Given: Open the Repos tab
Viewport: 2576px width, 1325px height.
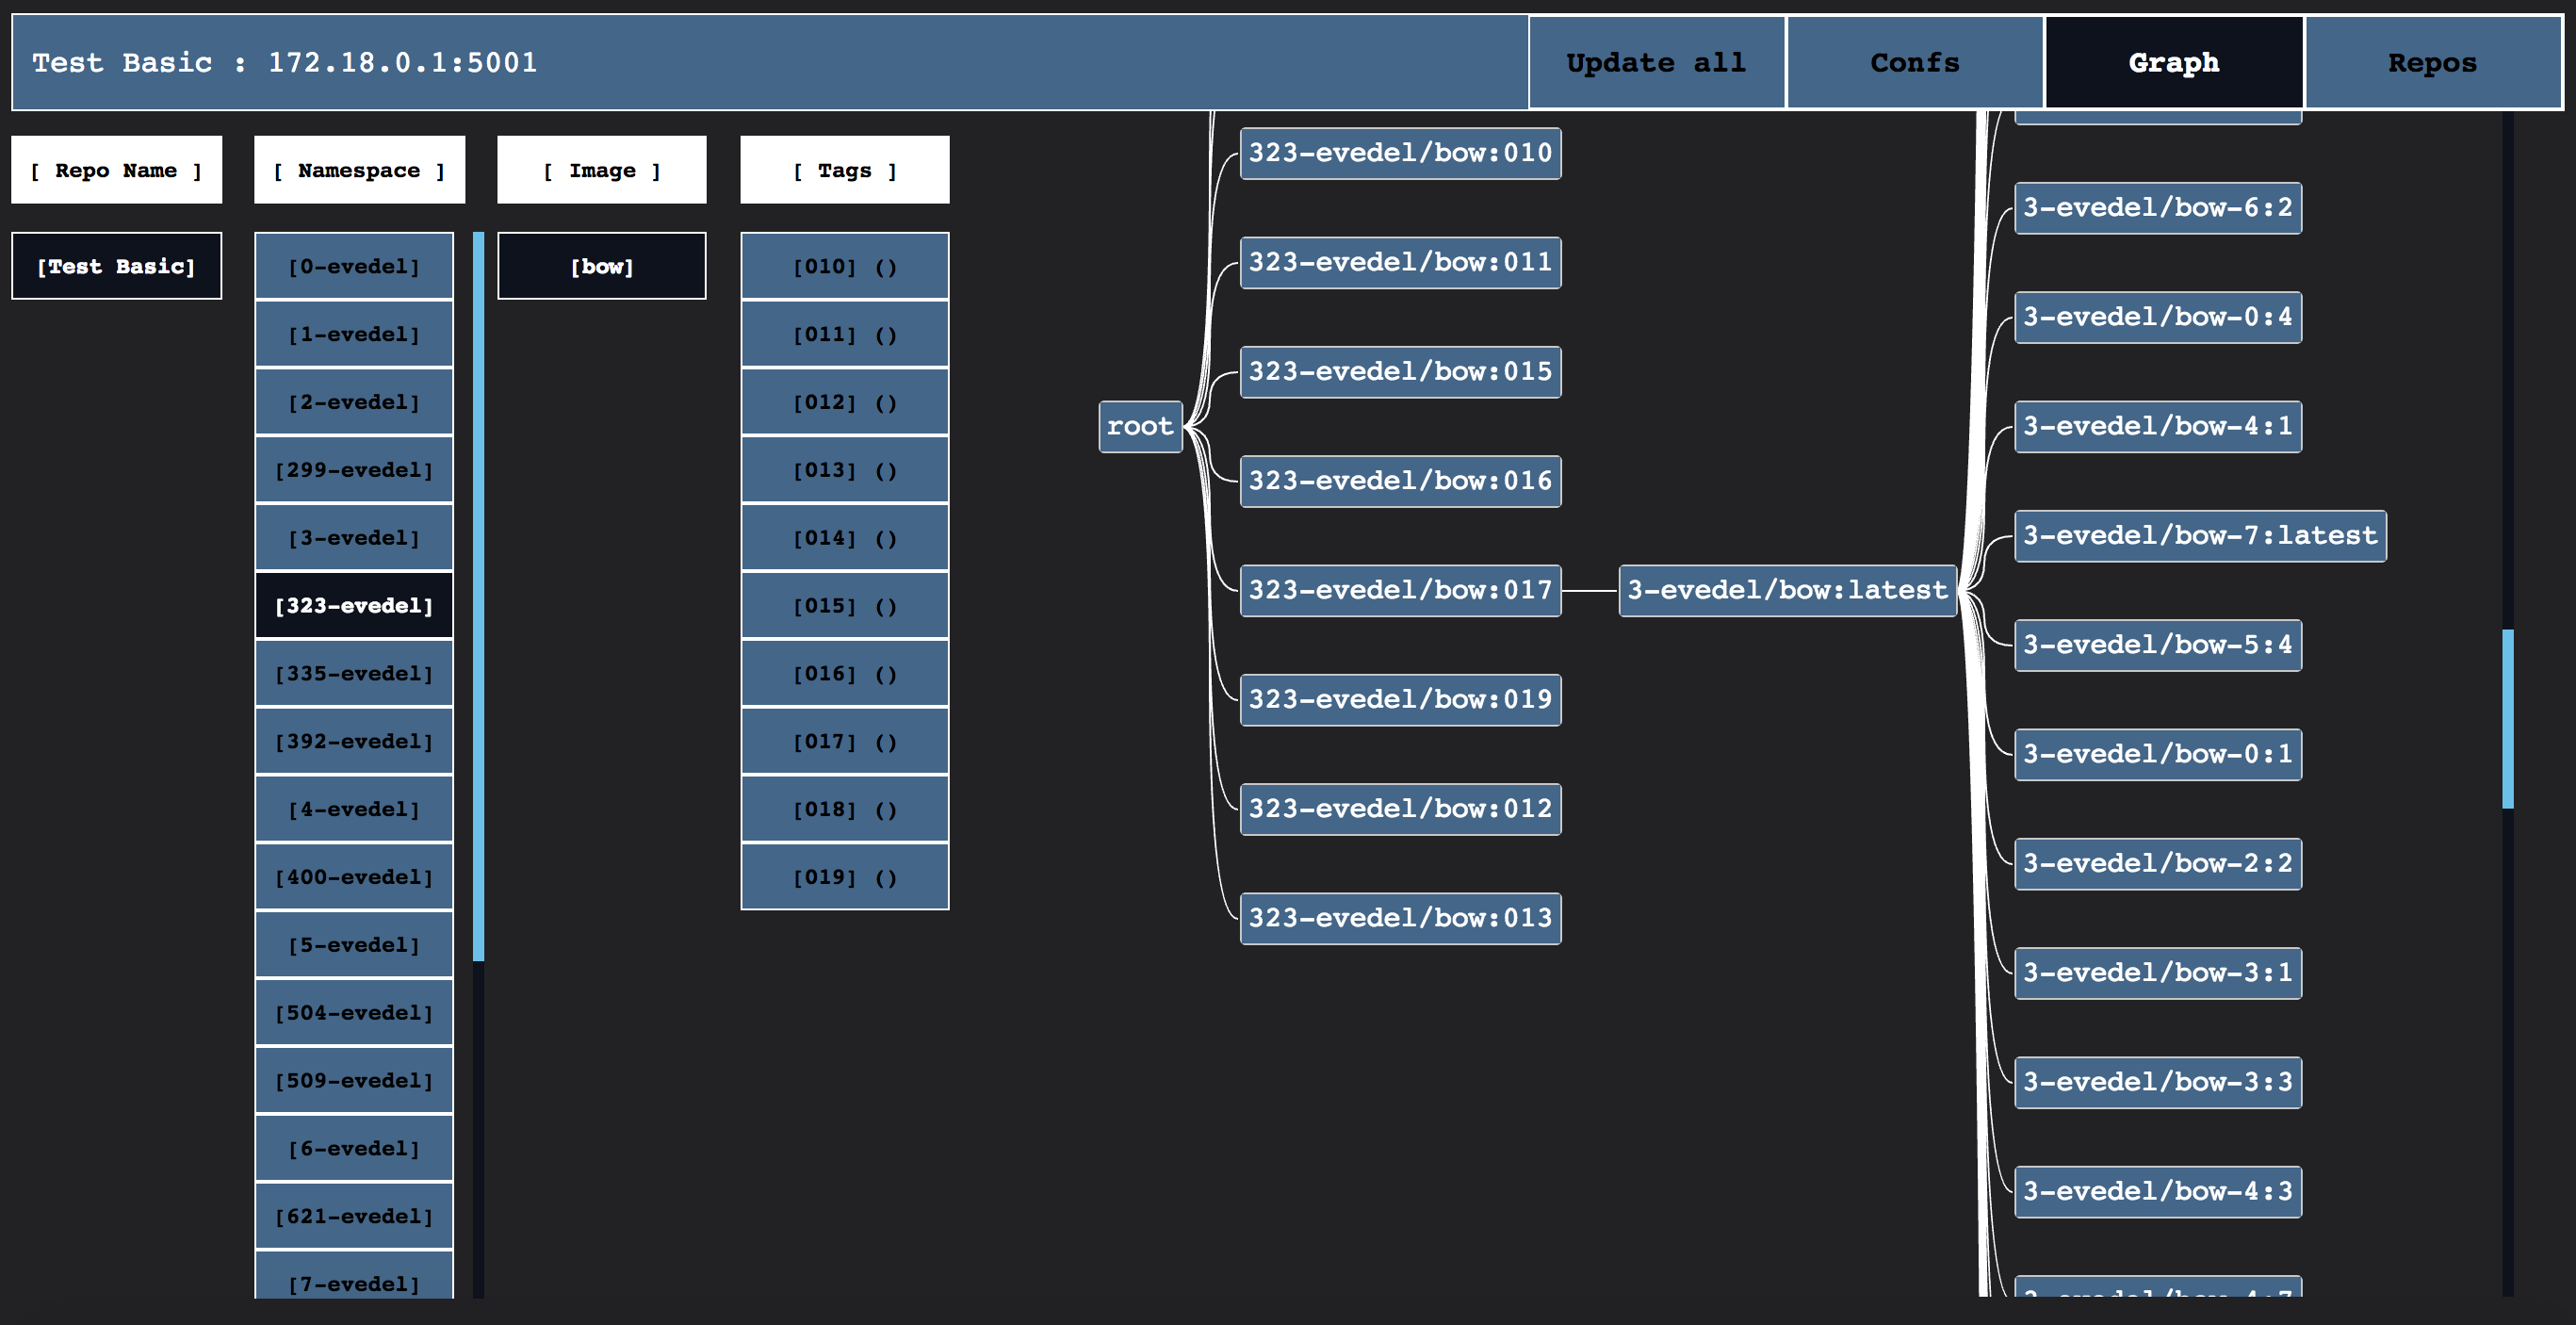Looking at the screenshot, I should tap(2432, 62).
